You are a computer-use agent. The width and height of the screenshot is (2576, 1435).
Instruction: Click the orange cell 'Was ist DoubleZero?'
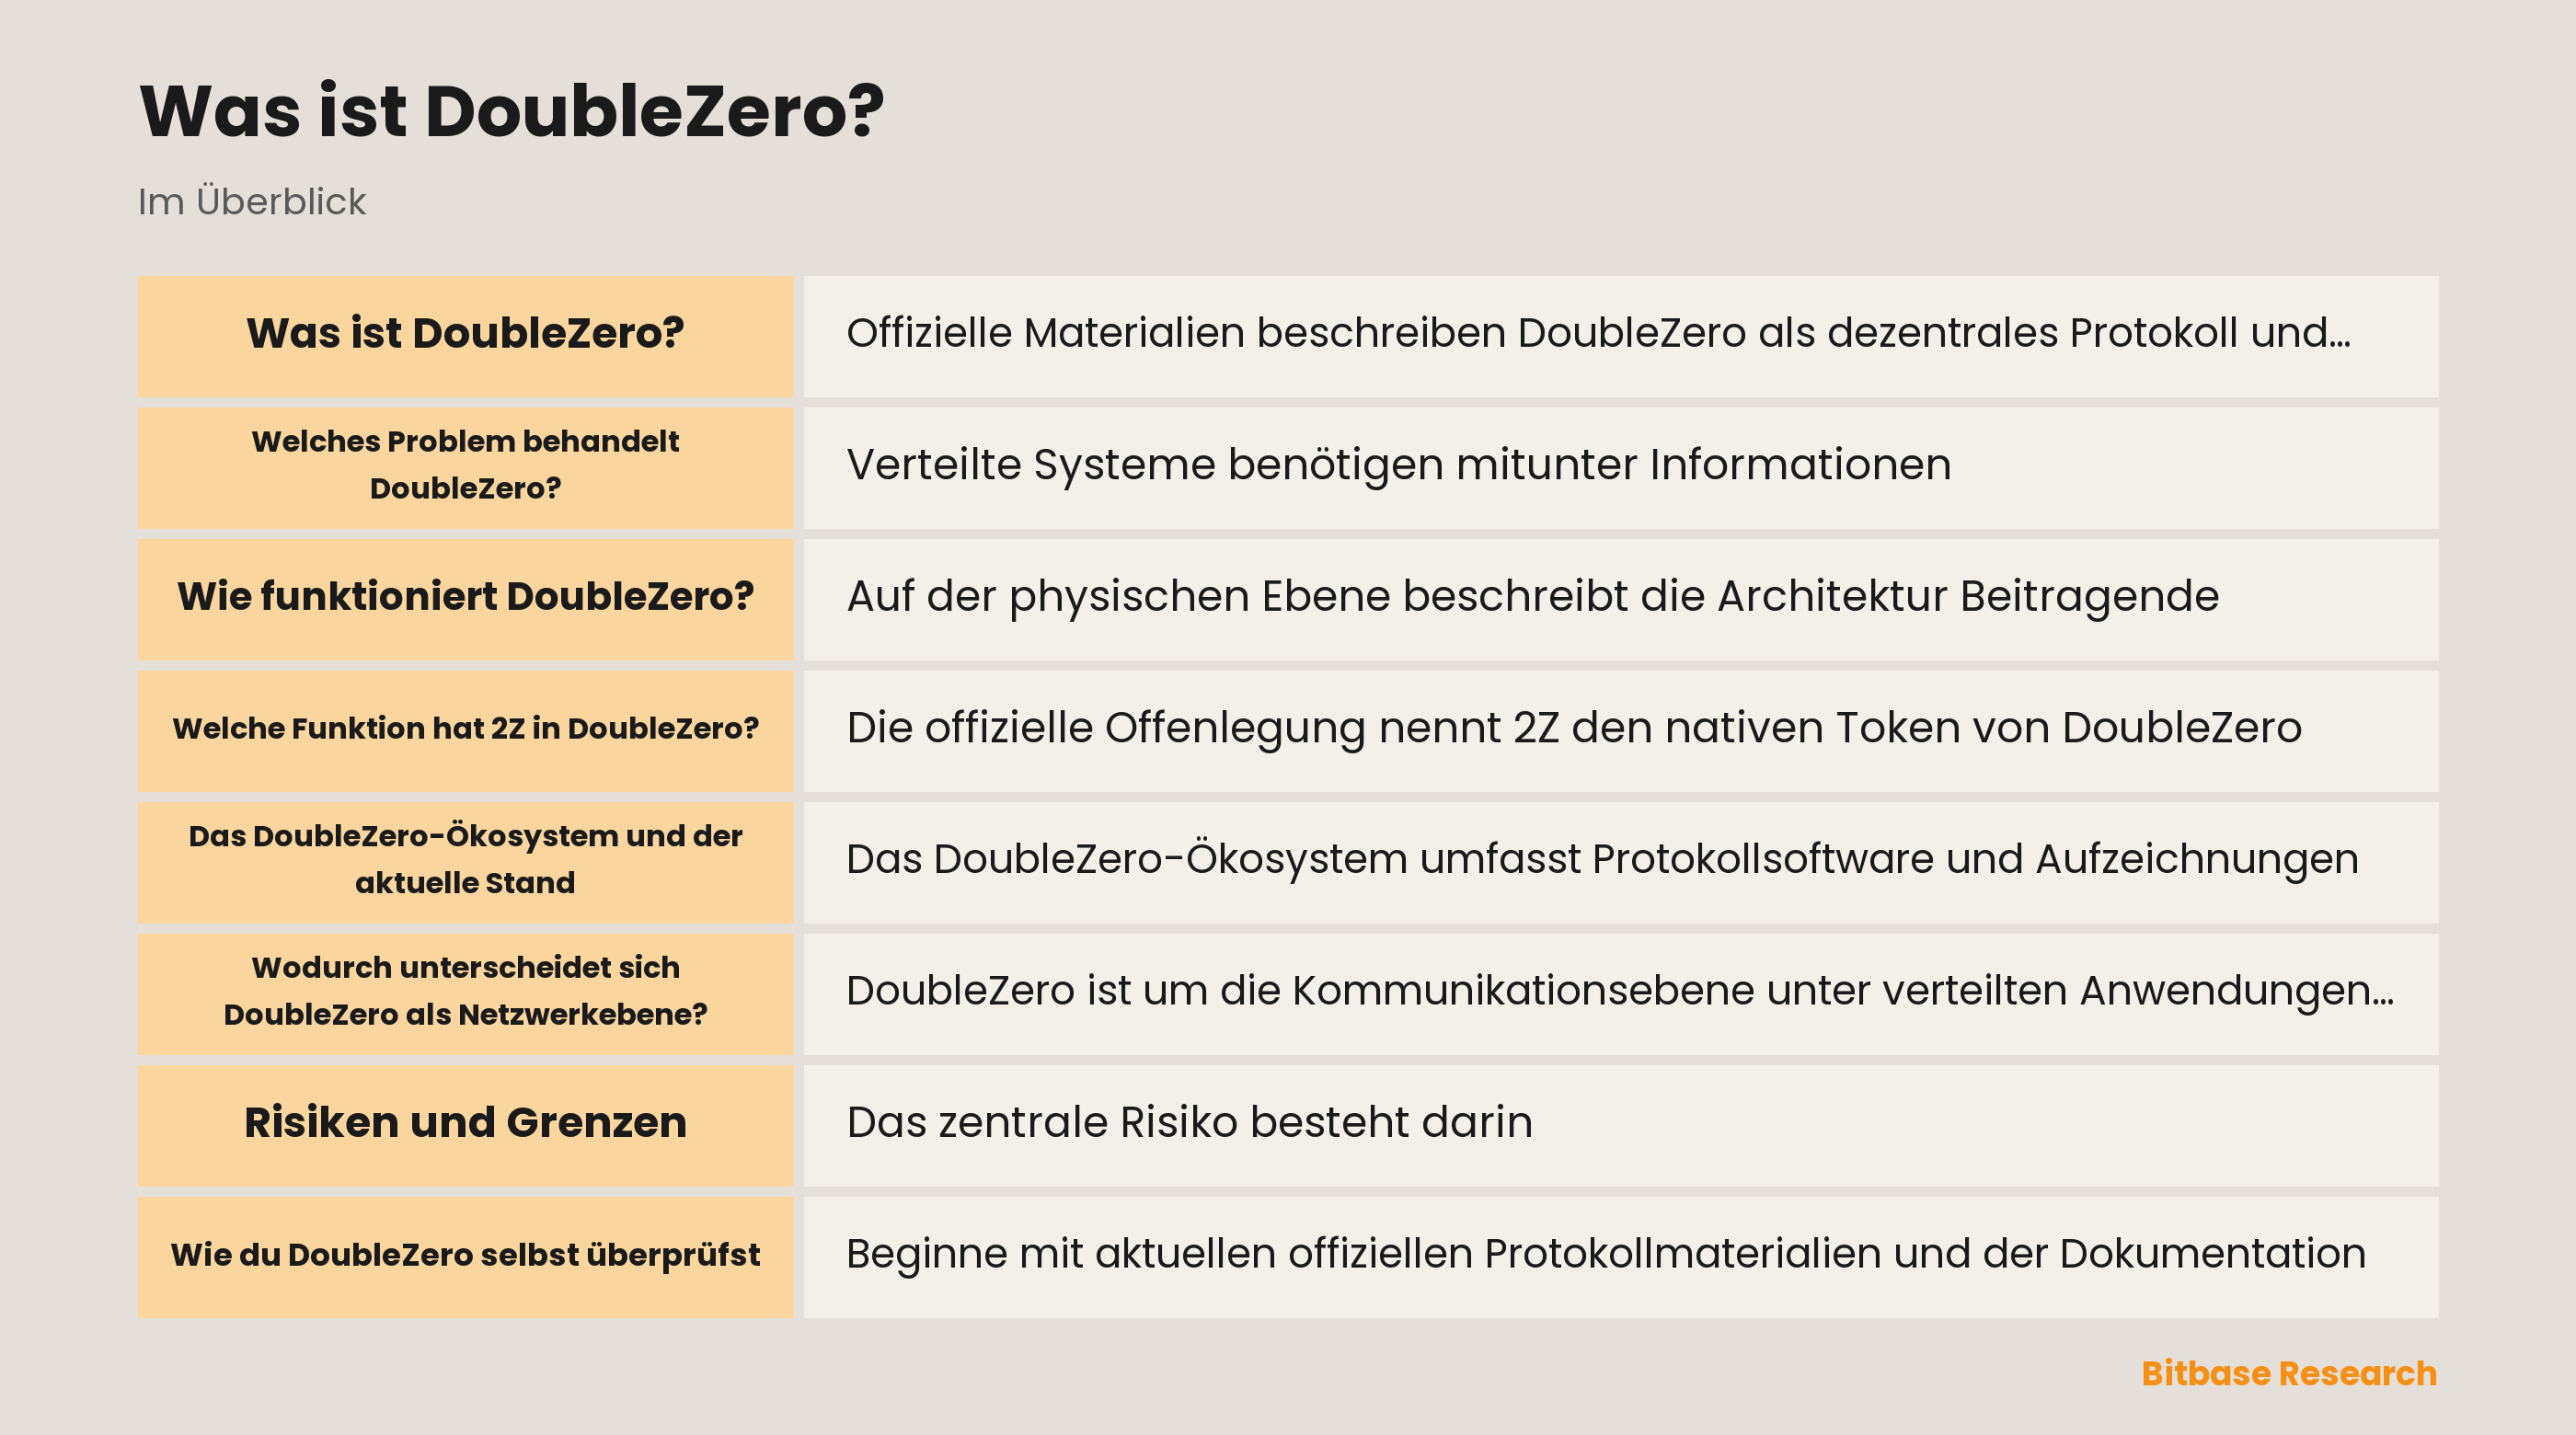tap(465, 336)
